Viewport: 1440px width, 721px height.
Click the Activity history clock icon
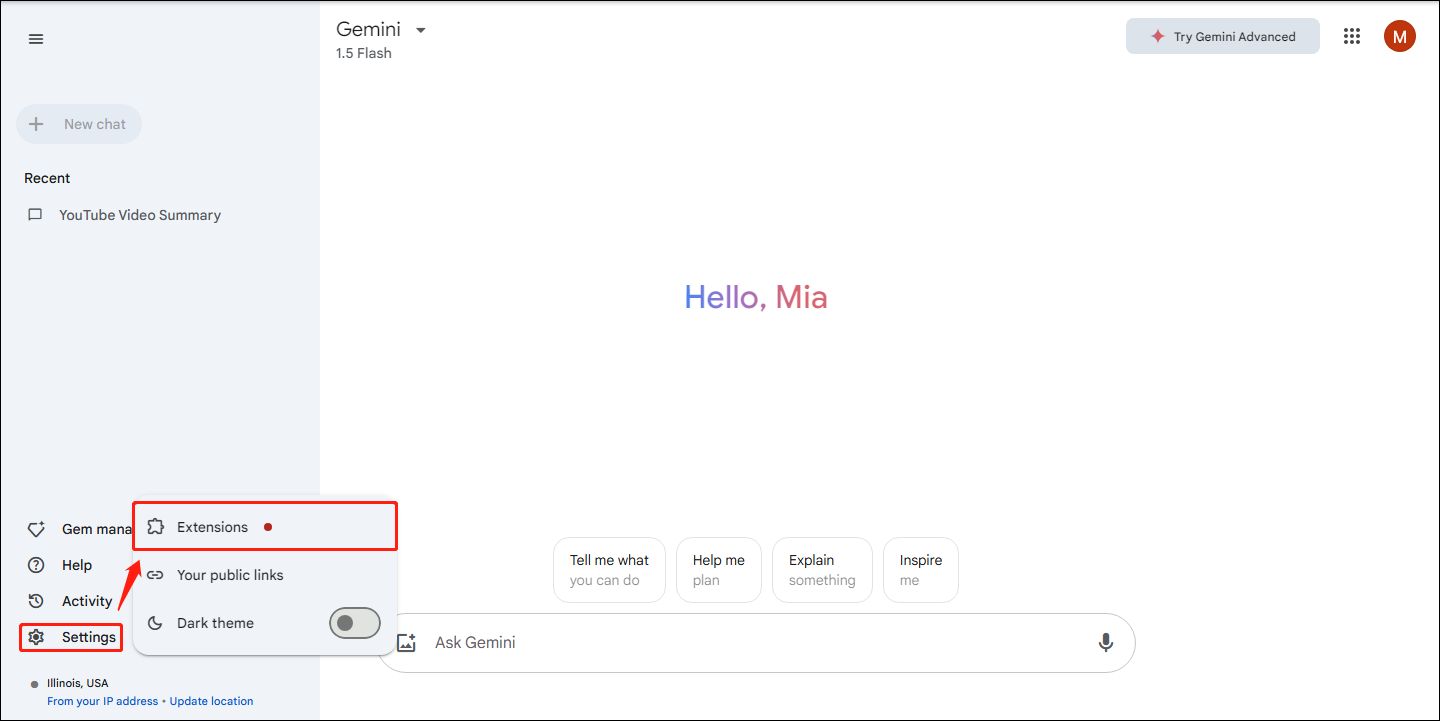(x=36, y=601)
